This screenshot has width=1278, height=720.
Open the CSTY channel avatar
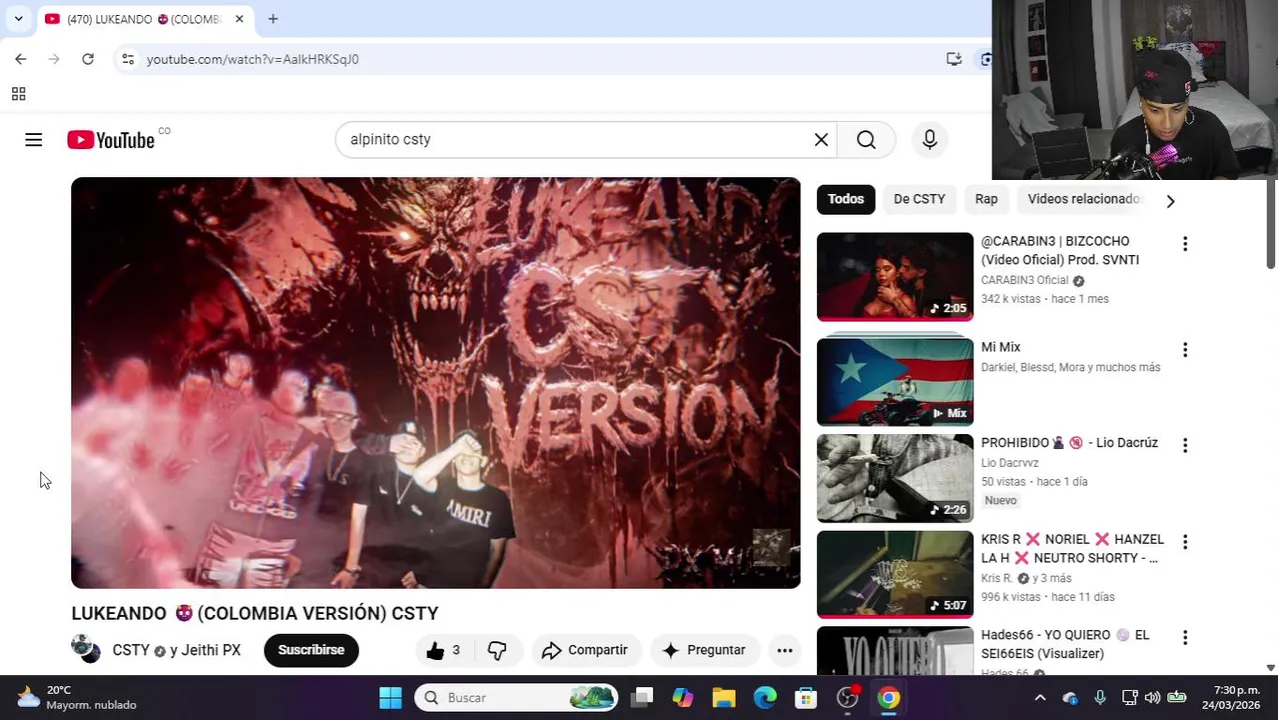click(x=86, y=649)
